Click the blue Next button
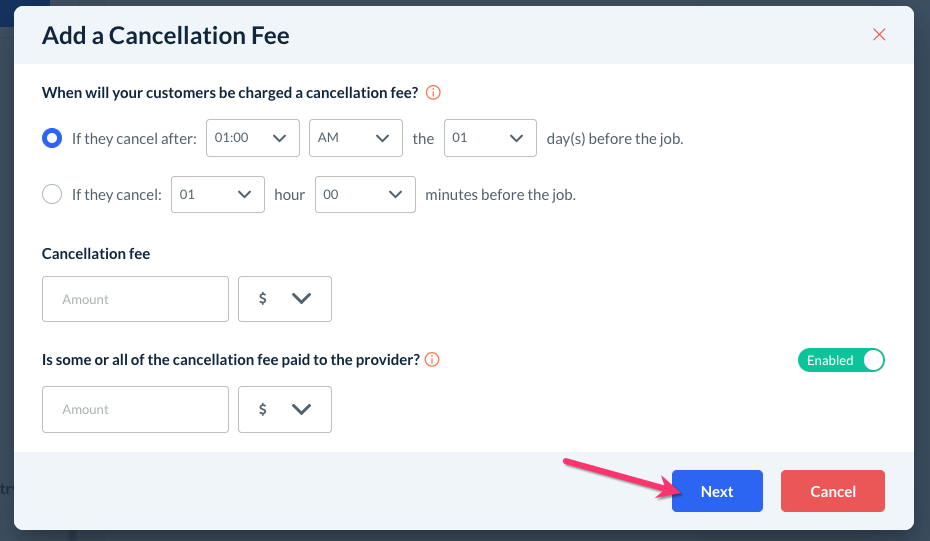Image resolution: width=930 pixels, height=541 pixels. pyautogui.click(x=717, y=491)
